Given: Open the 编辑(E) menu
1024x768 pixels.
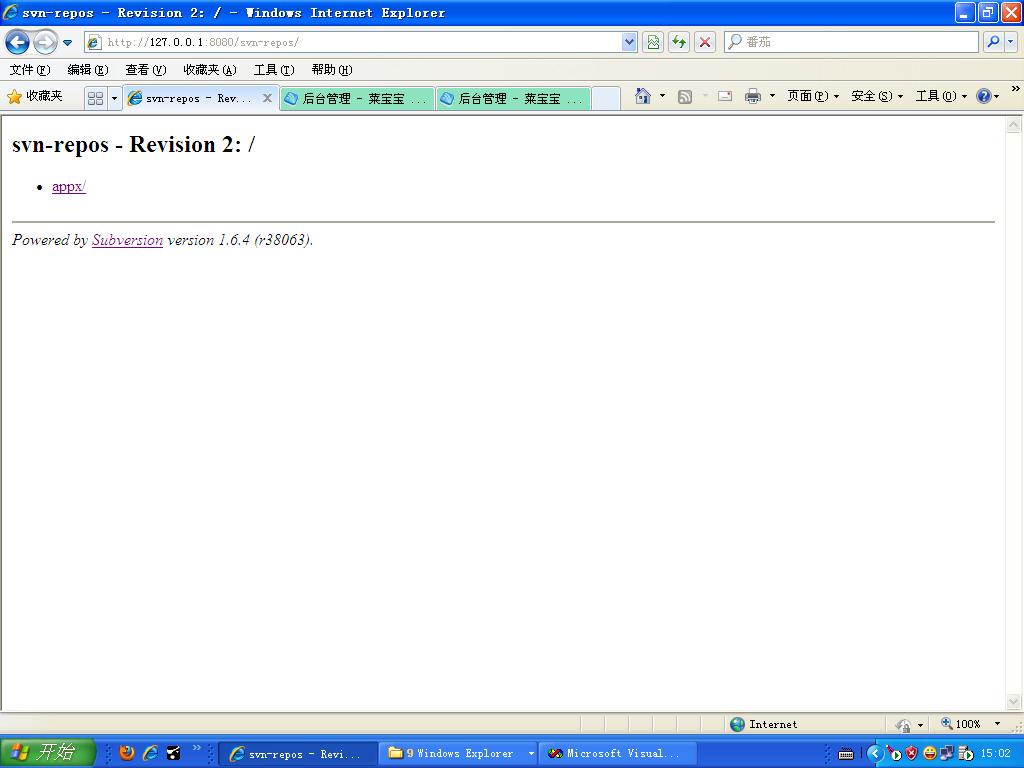Looking at the screenshot, I should point(88,70).
